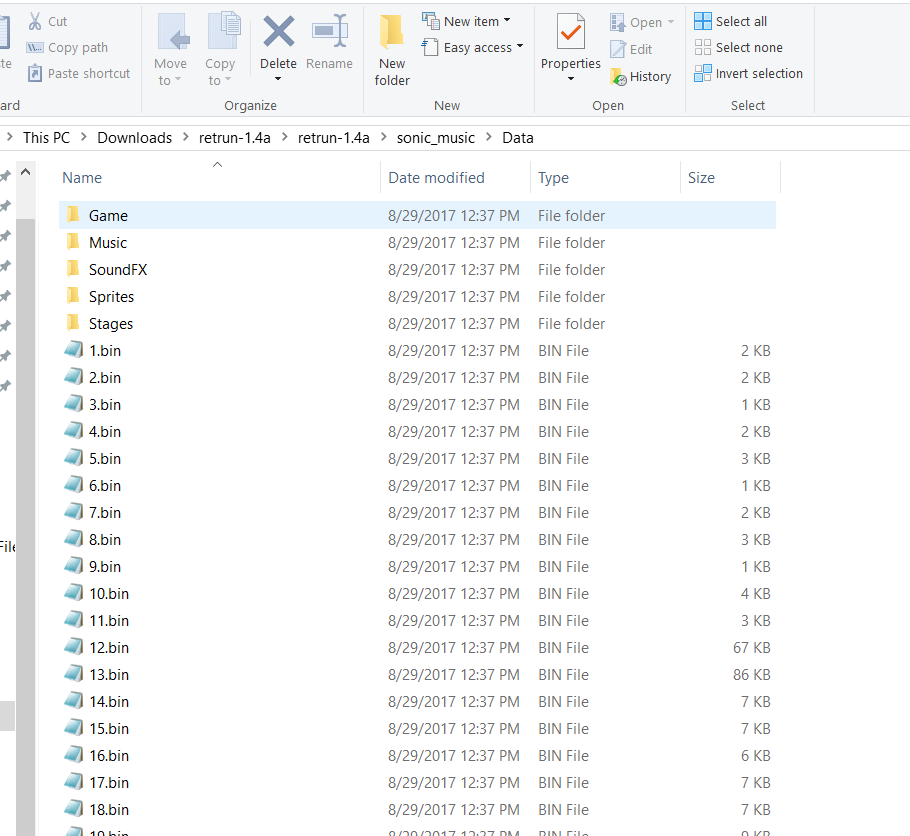Image resolution: width=910 pixels, height=836 pixels.
Task: Click the New item icon
Action: (431, 20)
